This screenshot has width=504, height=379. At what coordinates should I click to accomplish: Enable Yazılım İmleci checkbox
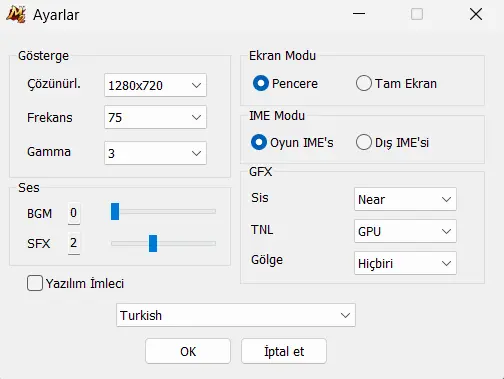pos(35,283)
